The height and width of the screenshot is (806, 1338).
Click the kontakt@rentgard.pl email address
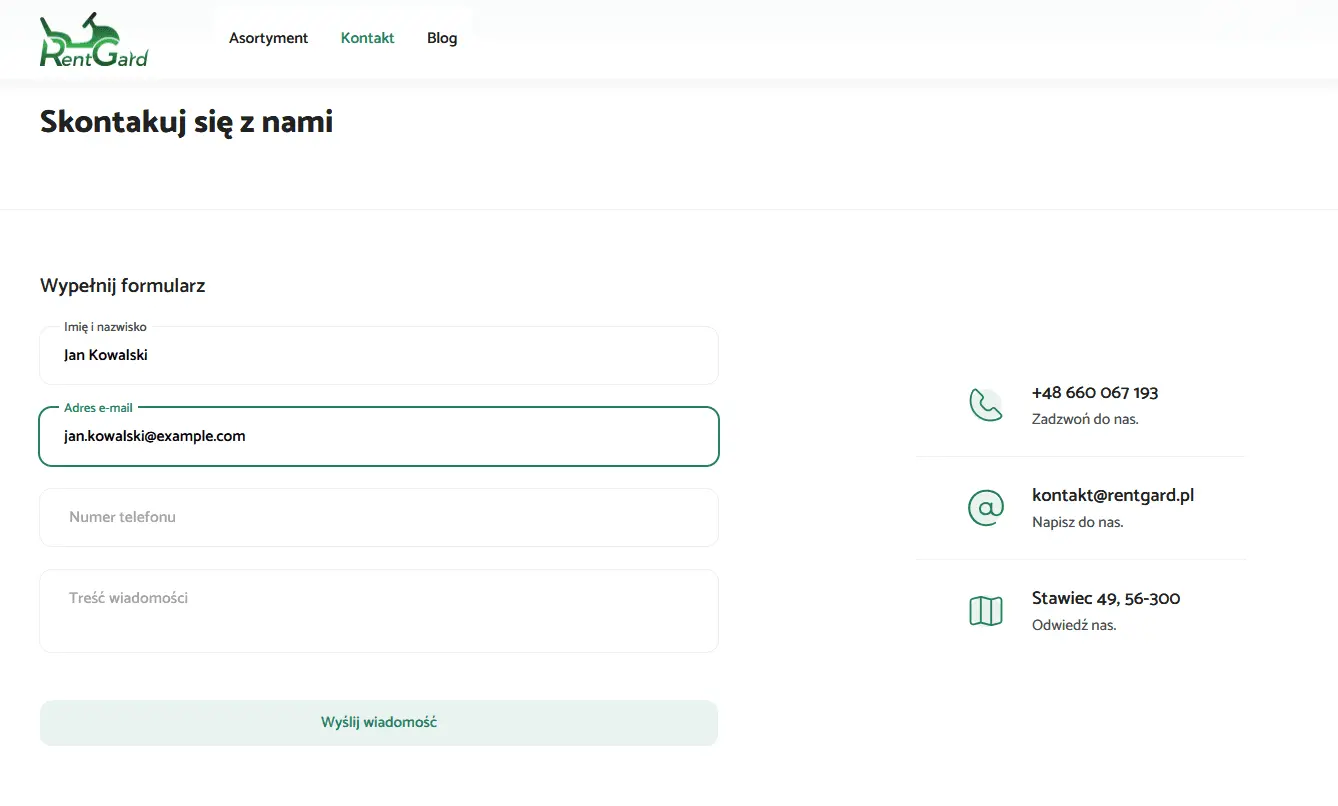(1112, 495)
